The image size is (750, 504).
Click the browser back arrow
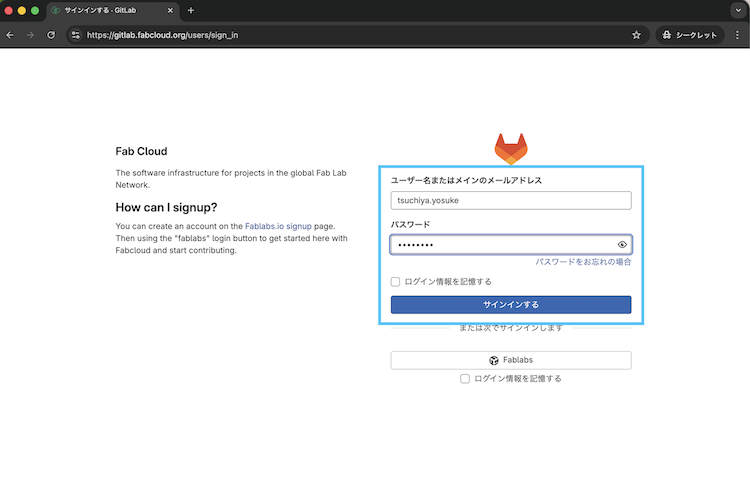click(x=11, y=35)
